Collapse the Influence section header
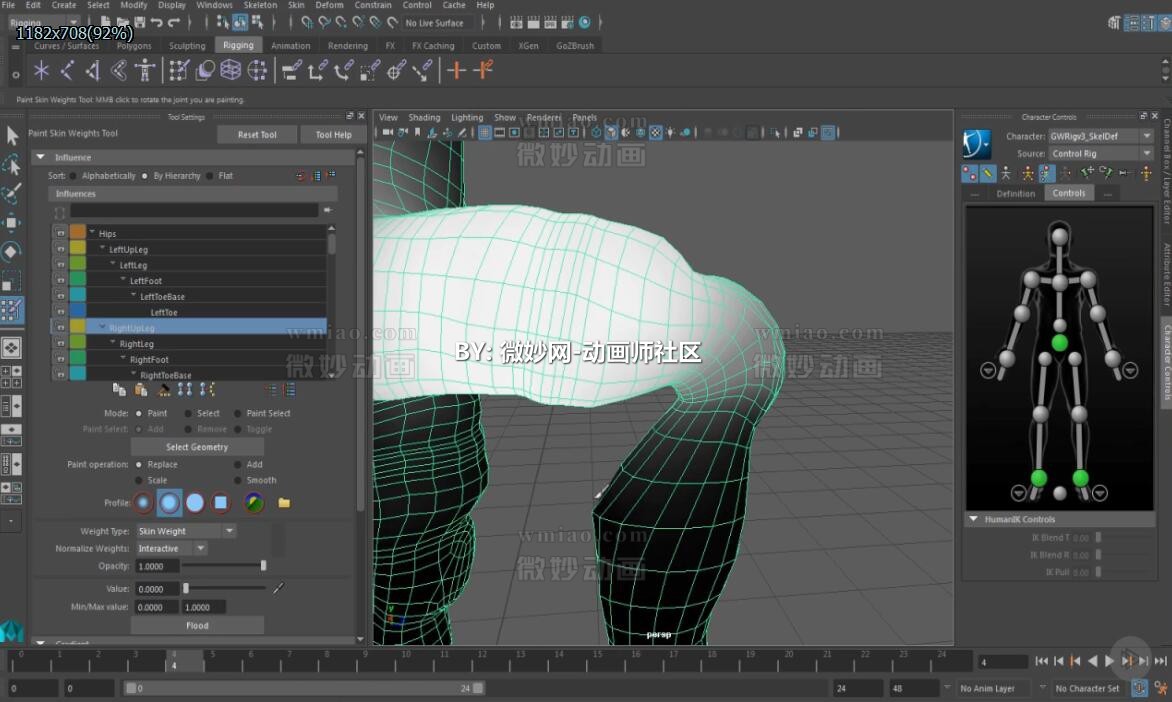The width and height of the screenshot is (1172, 702). click(x=41, y=157)
